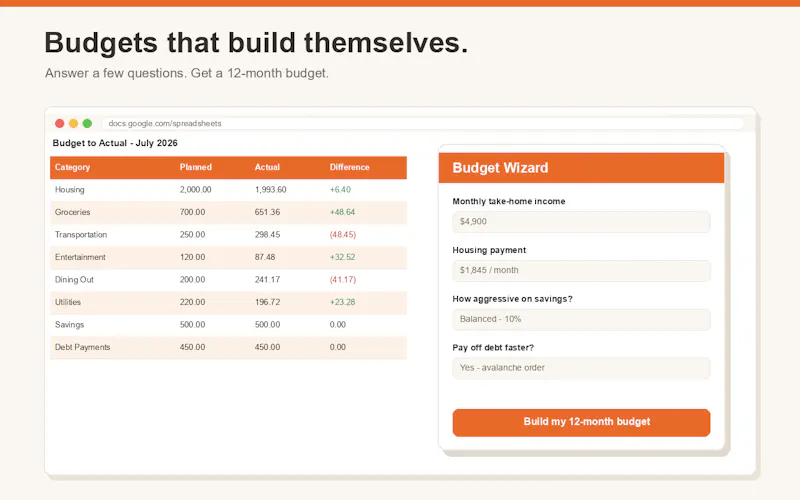Click the Utilities planned value 220.00
The height and width of the screenshot is (500, 800).
point(192,302)
